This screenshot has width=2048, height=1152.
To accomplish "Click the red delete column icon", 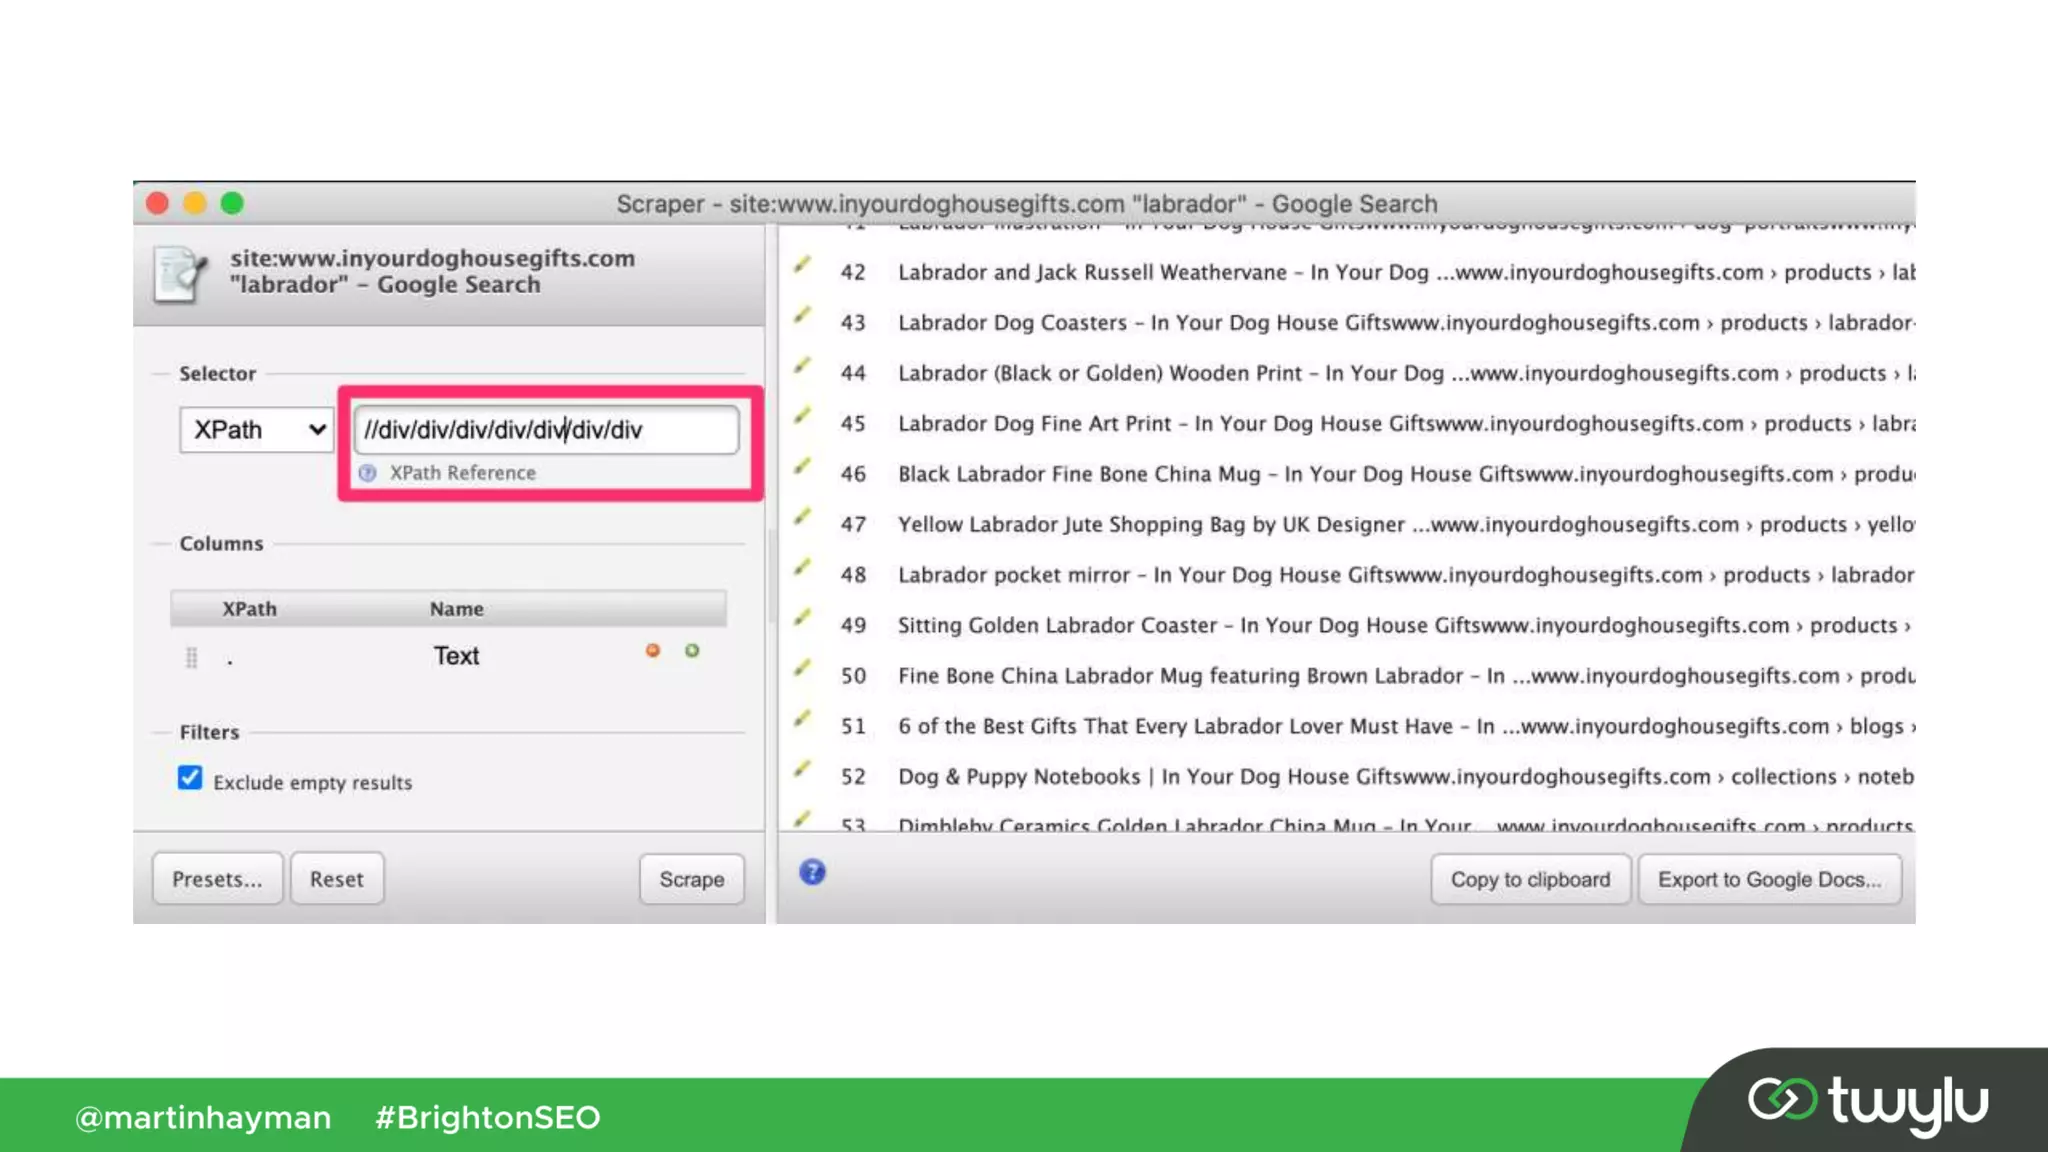I will point(653,651).
